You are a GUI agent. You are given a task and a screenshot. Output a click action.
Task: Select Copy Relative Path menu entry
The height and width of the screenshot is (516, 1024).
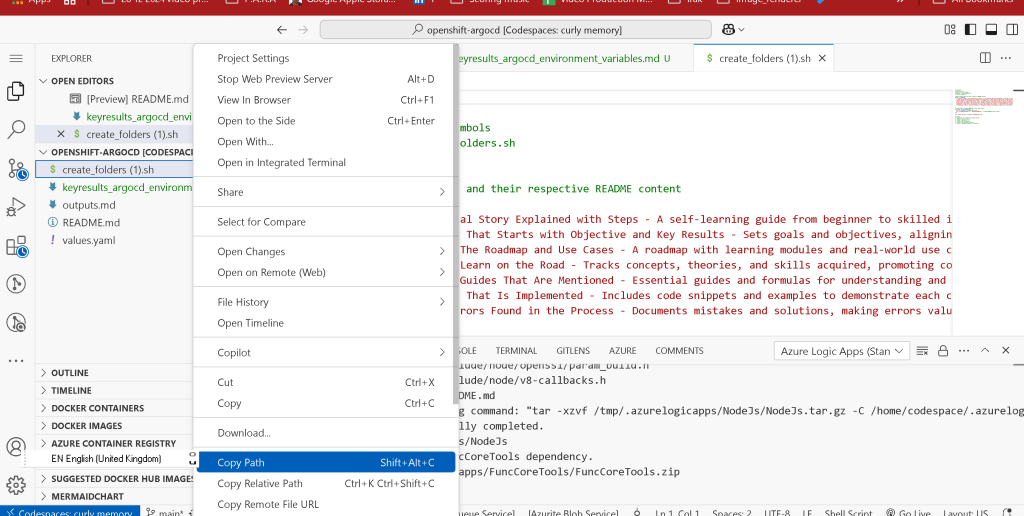pyautogui.click(x=324, y=484)
